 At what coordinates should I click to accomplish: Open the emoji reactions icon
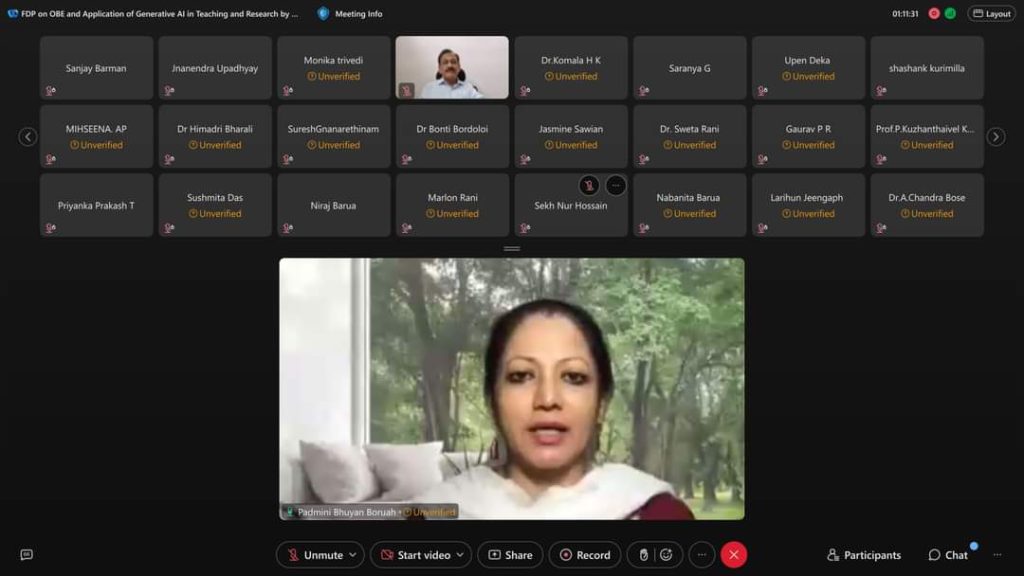coord(666,555)
